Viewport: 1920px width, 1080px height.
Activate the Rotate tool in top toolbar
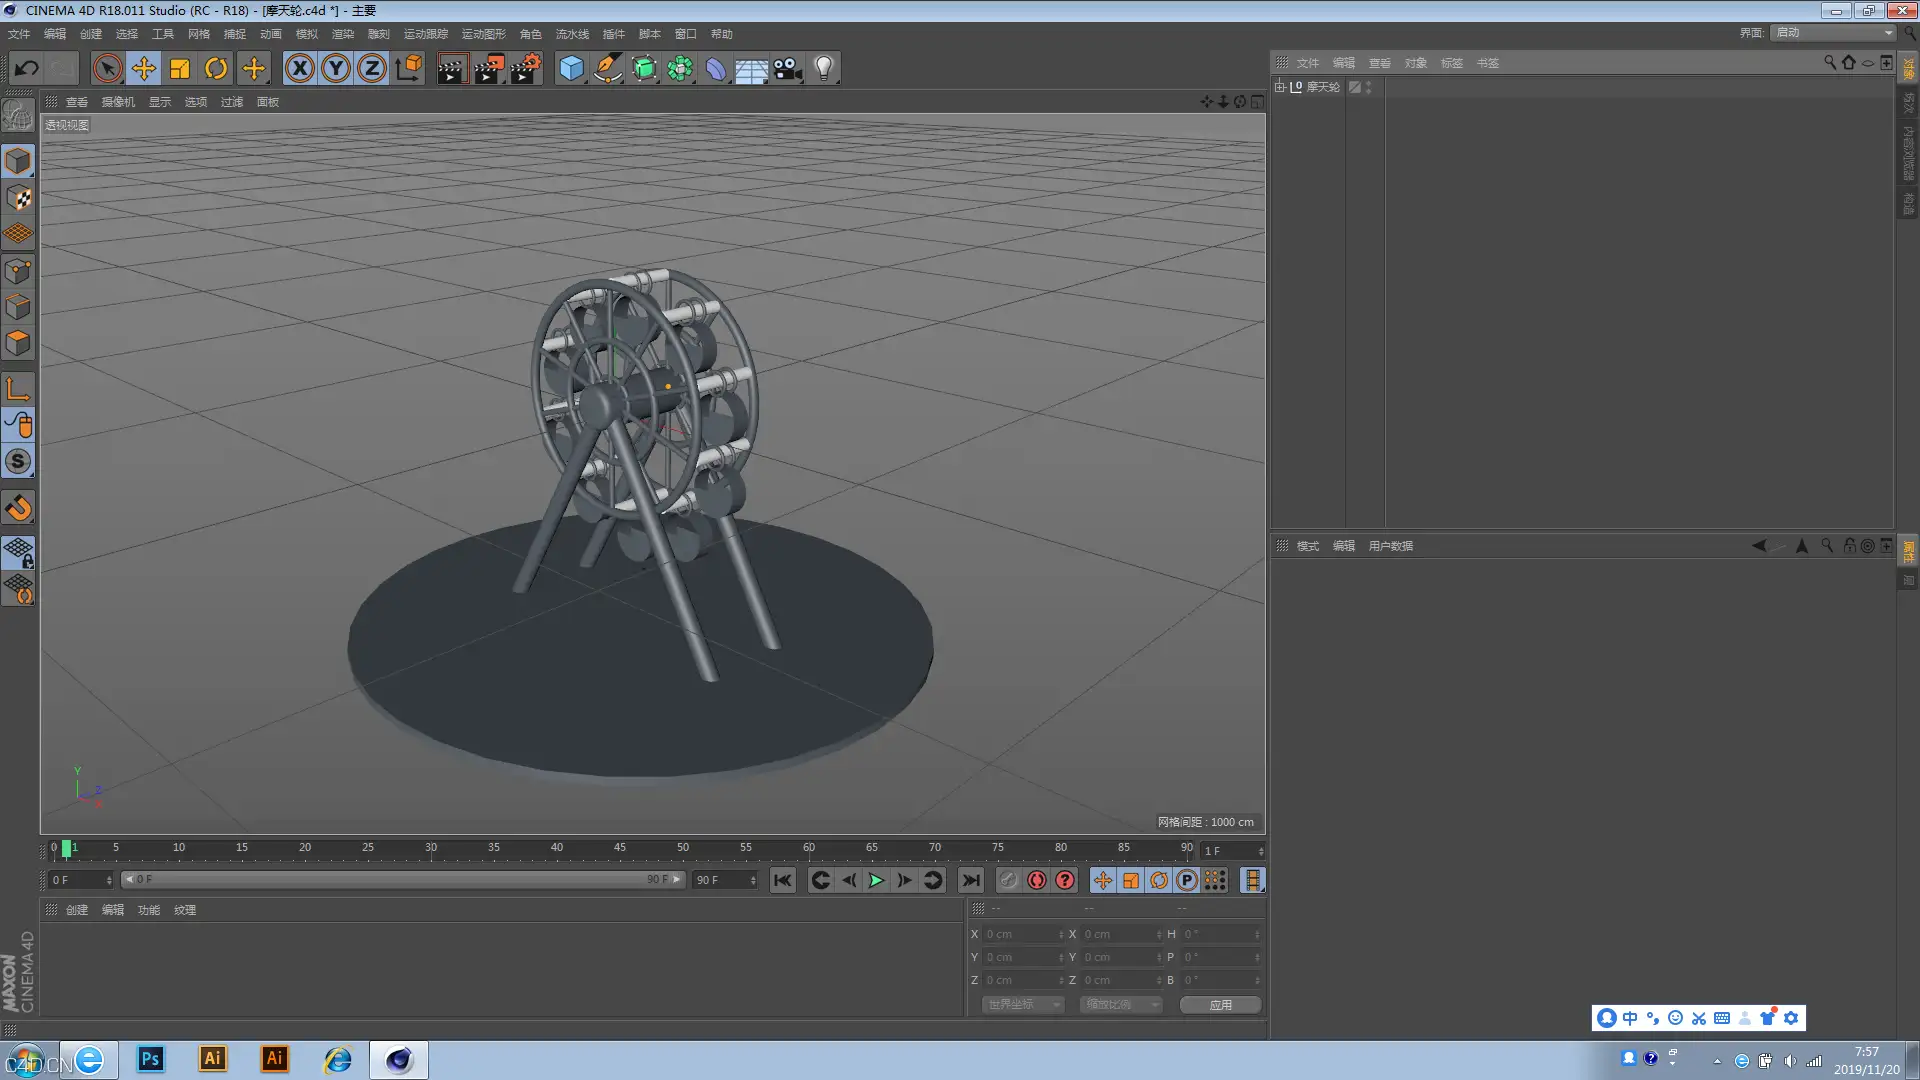[216, 68]
